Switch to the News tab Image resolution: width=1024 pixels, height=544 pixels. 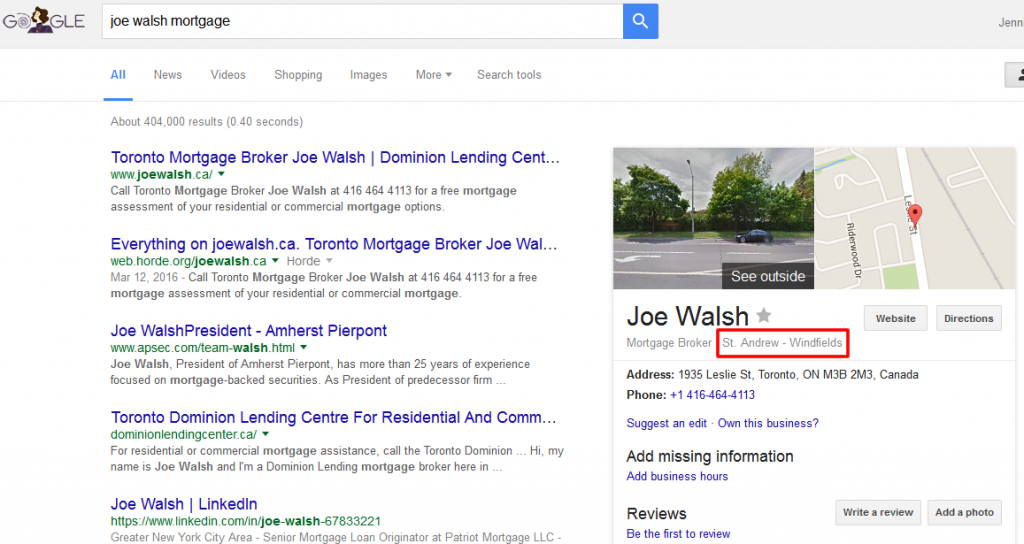pyautogui.click(x=168, y=75)
